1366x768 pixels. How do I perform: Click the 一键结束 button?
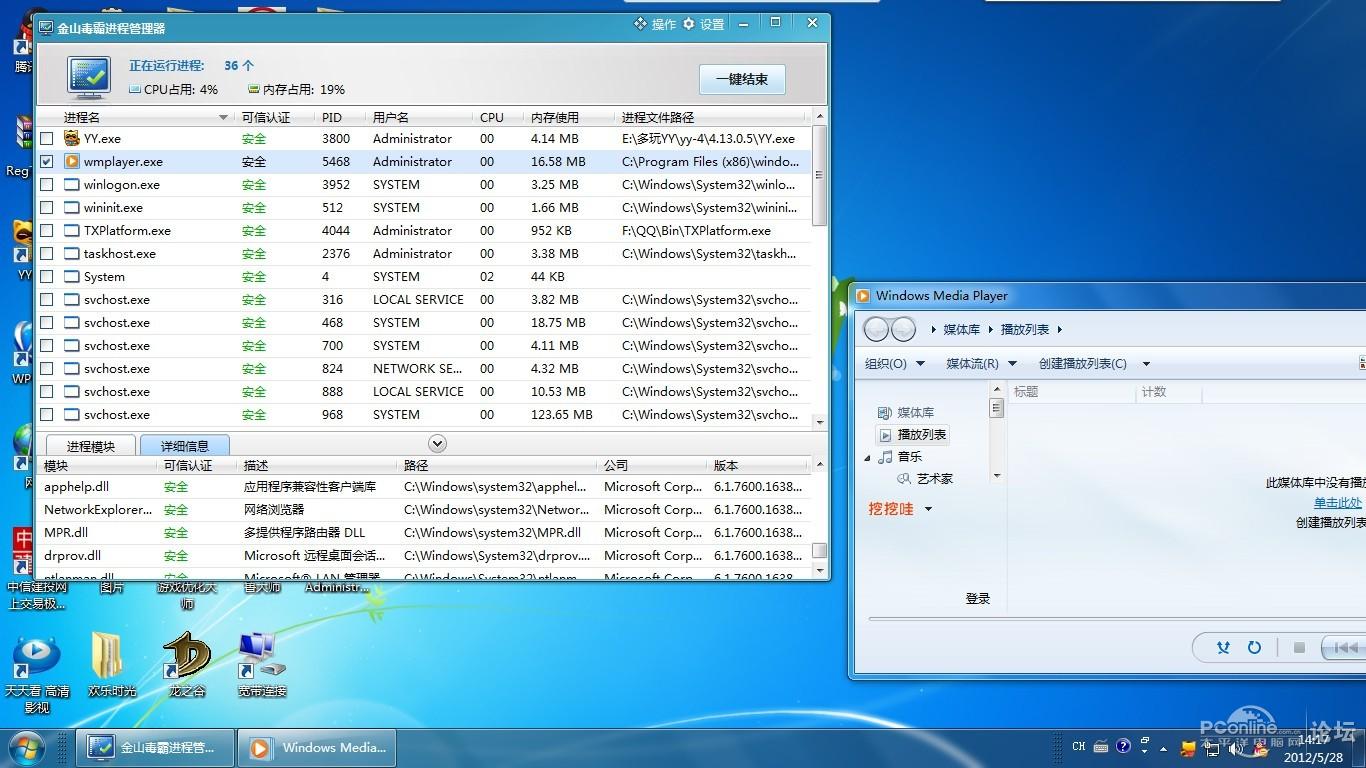(742, 79)
